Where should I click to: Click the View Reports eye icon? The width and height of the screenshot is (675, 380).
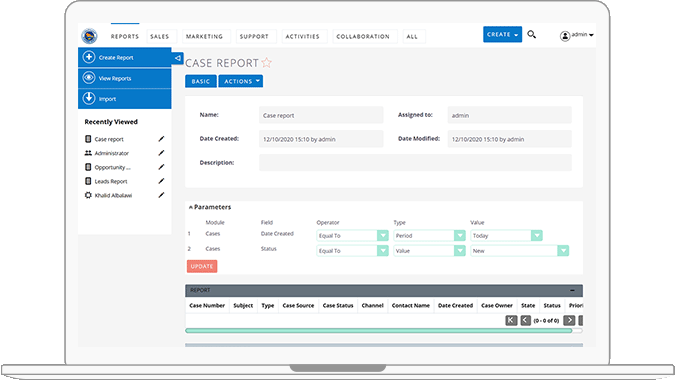[89, 78]
